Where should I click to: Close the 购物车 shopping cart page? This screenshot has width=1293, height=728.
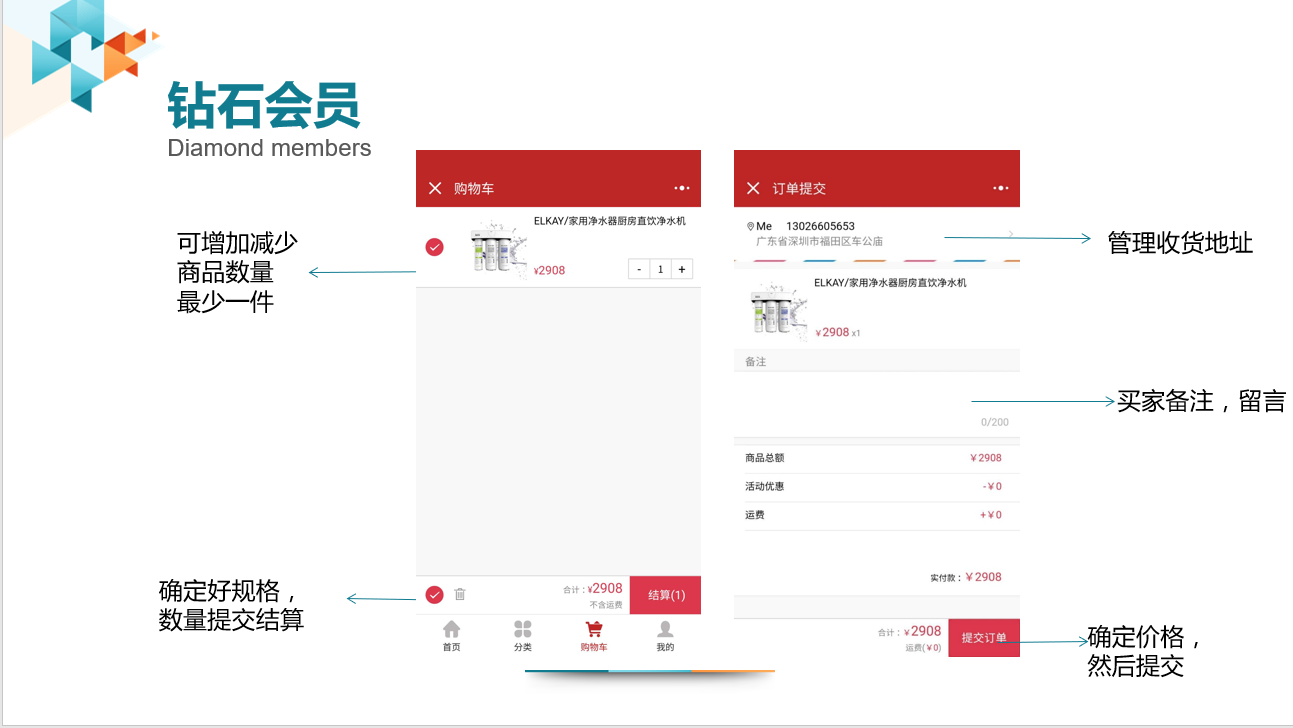pos(435,188)
